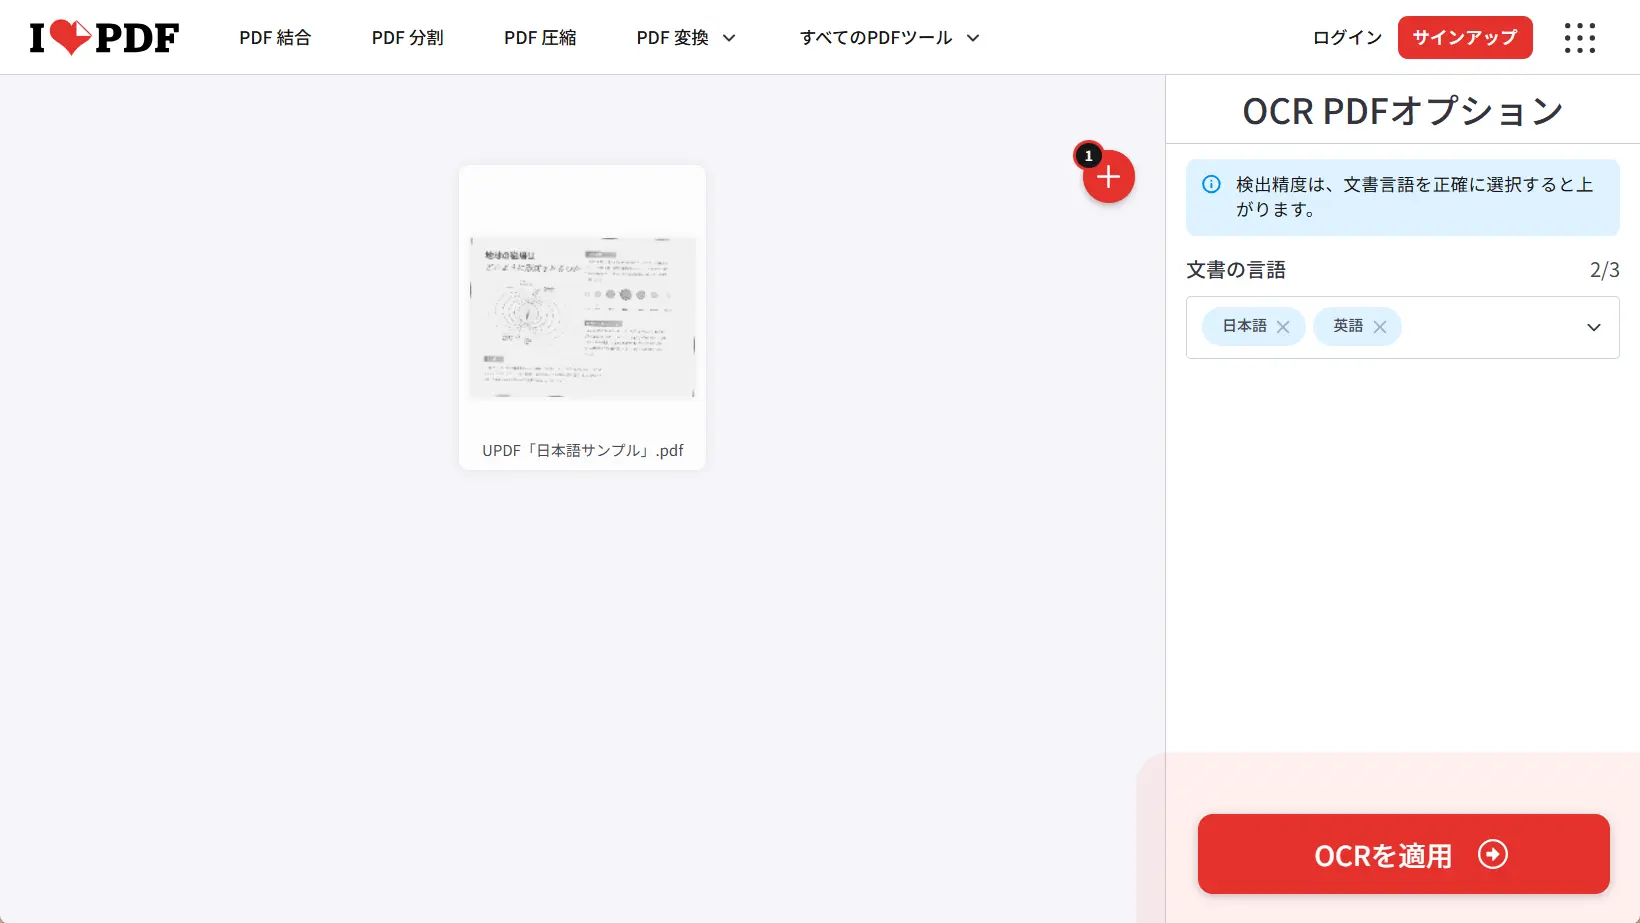
Task: Select the 日本語 language tag
Action: pyautogui.click(x=1242, y=326)
